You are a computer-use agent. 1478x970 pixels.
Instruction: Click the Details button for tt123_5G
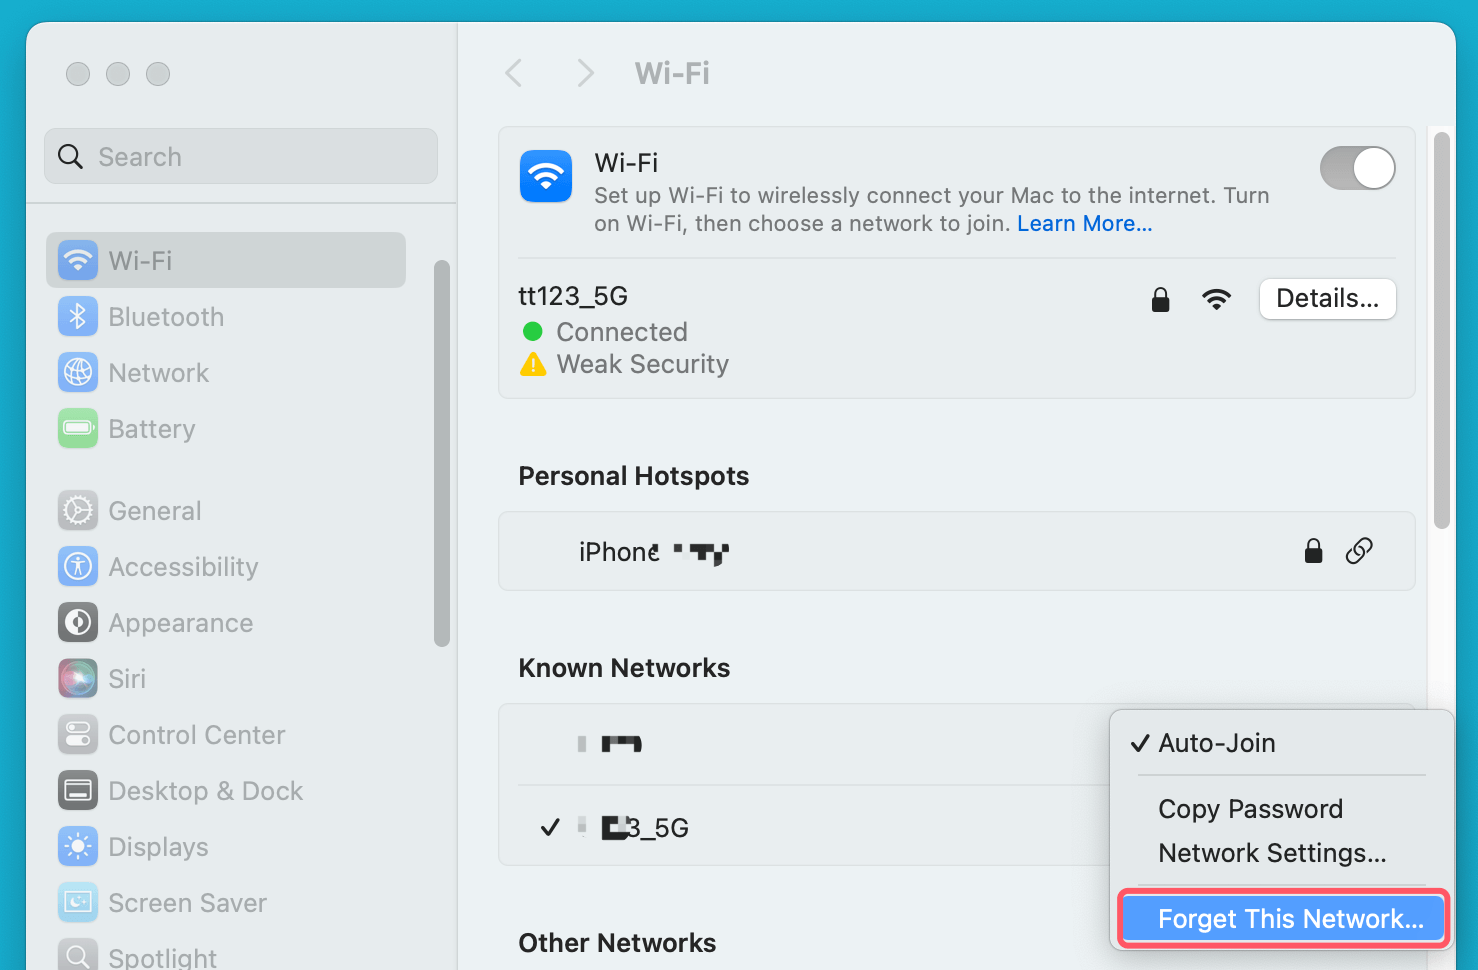pyautogui.click(x=1327, y=298)
